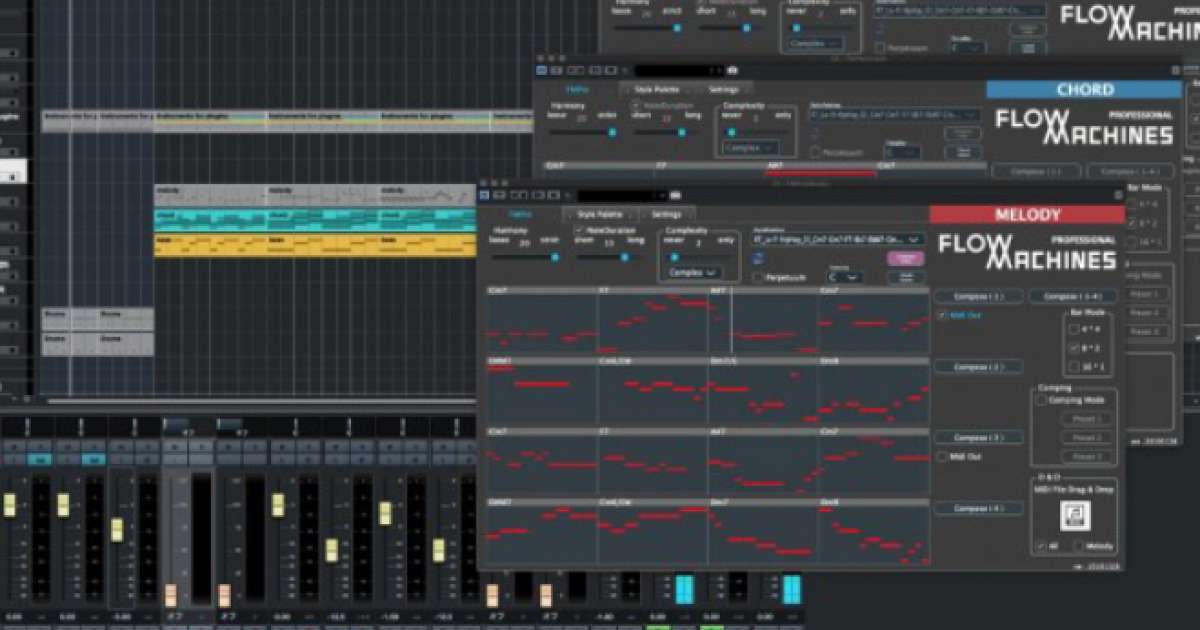
Task: Click the small blue icon above Perpetuum
Action: [758, 259]
